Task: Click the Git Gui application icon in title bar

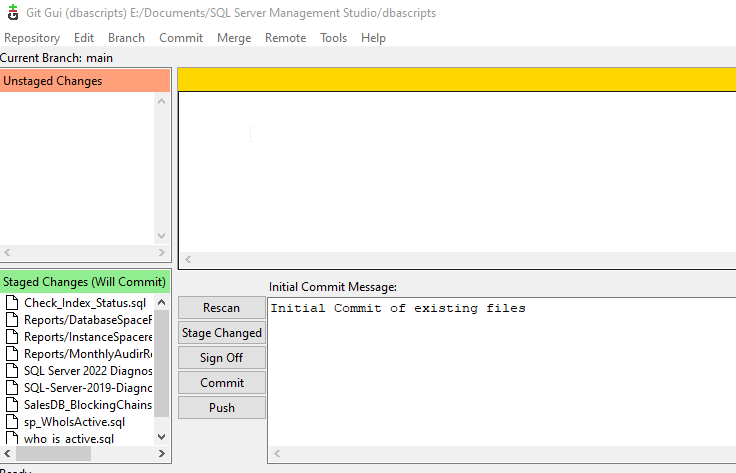Action: pos(13,12)
